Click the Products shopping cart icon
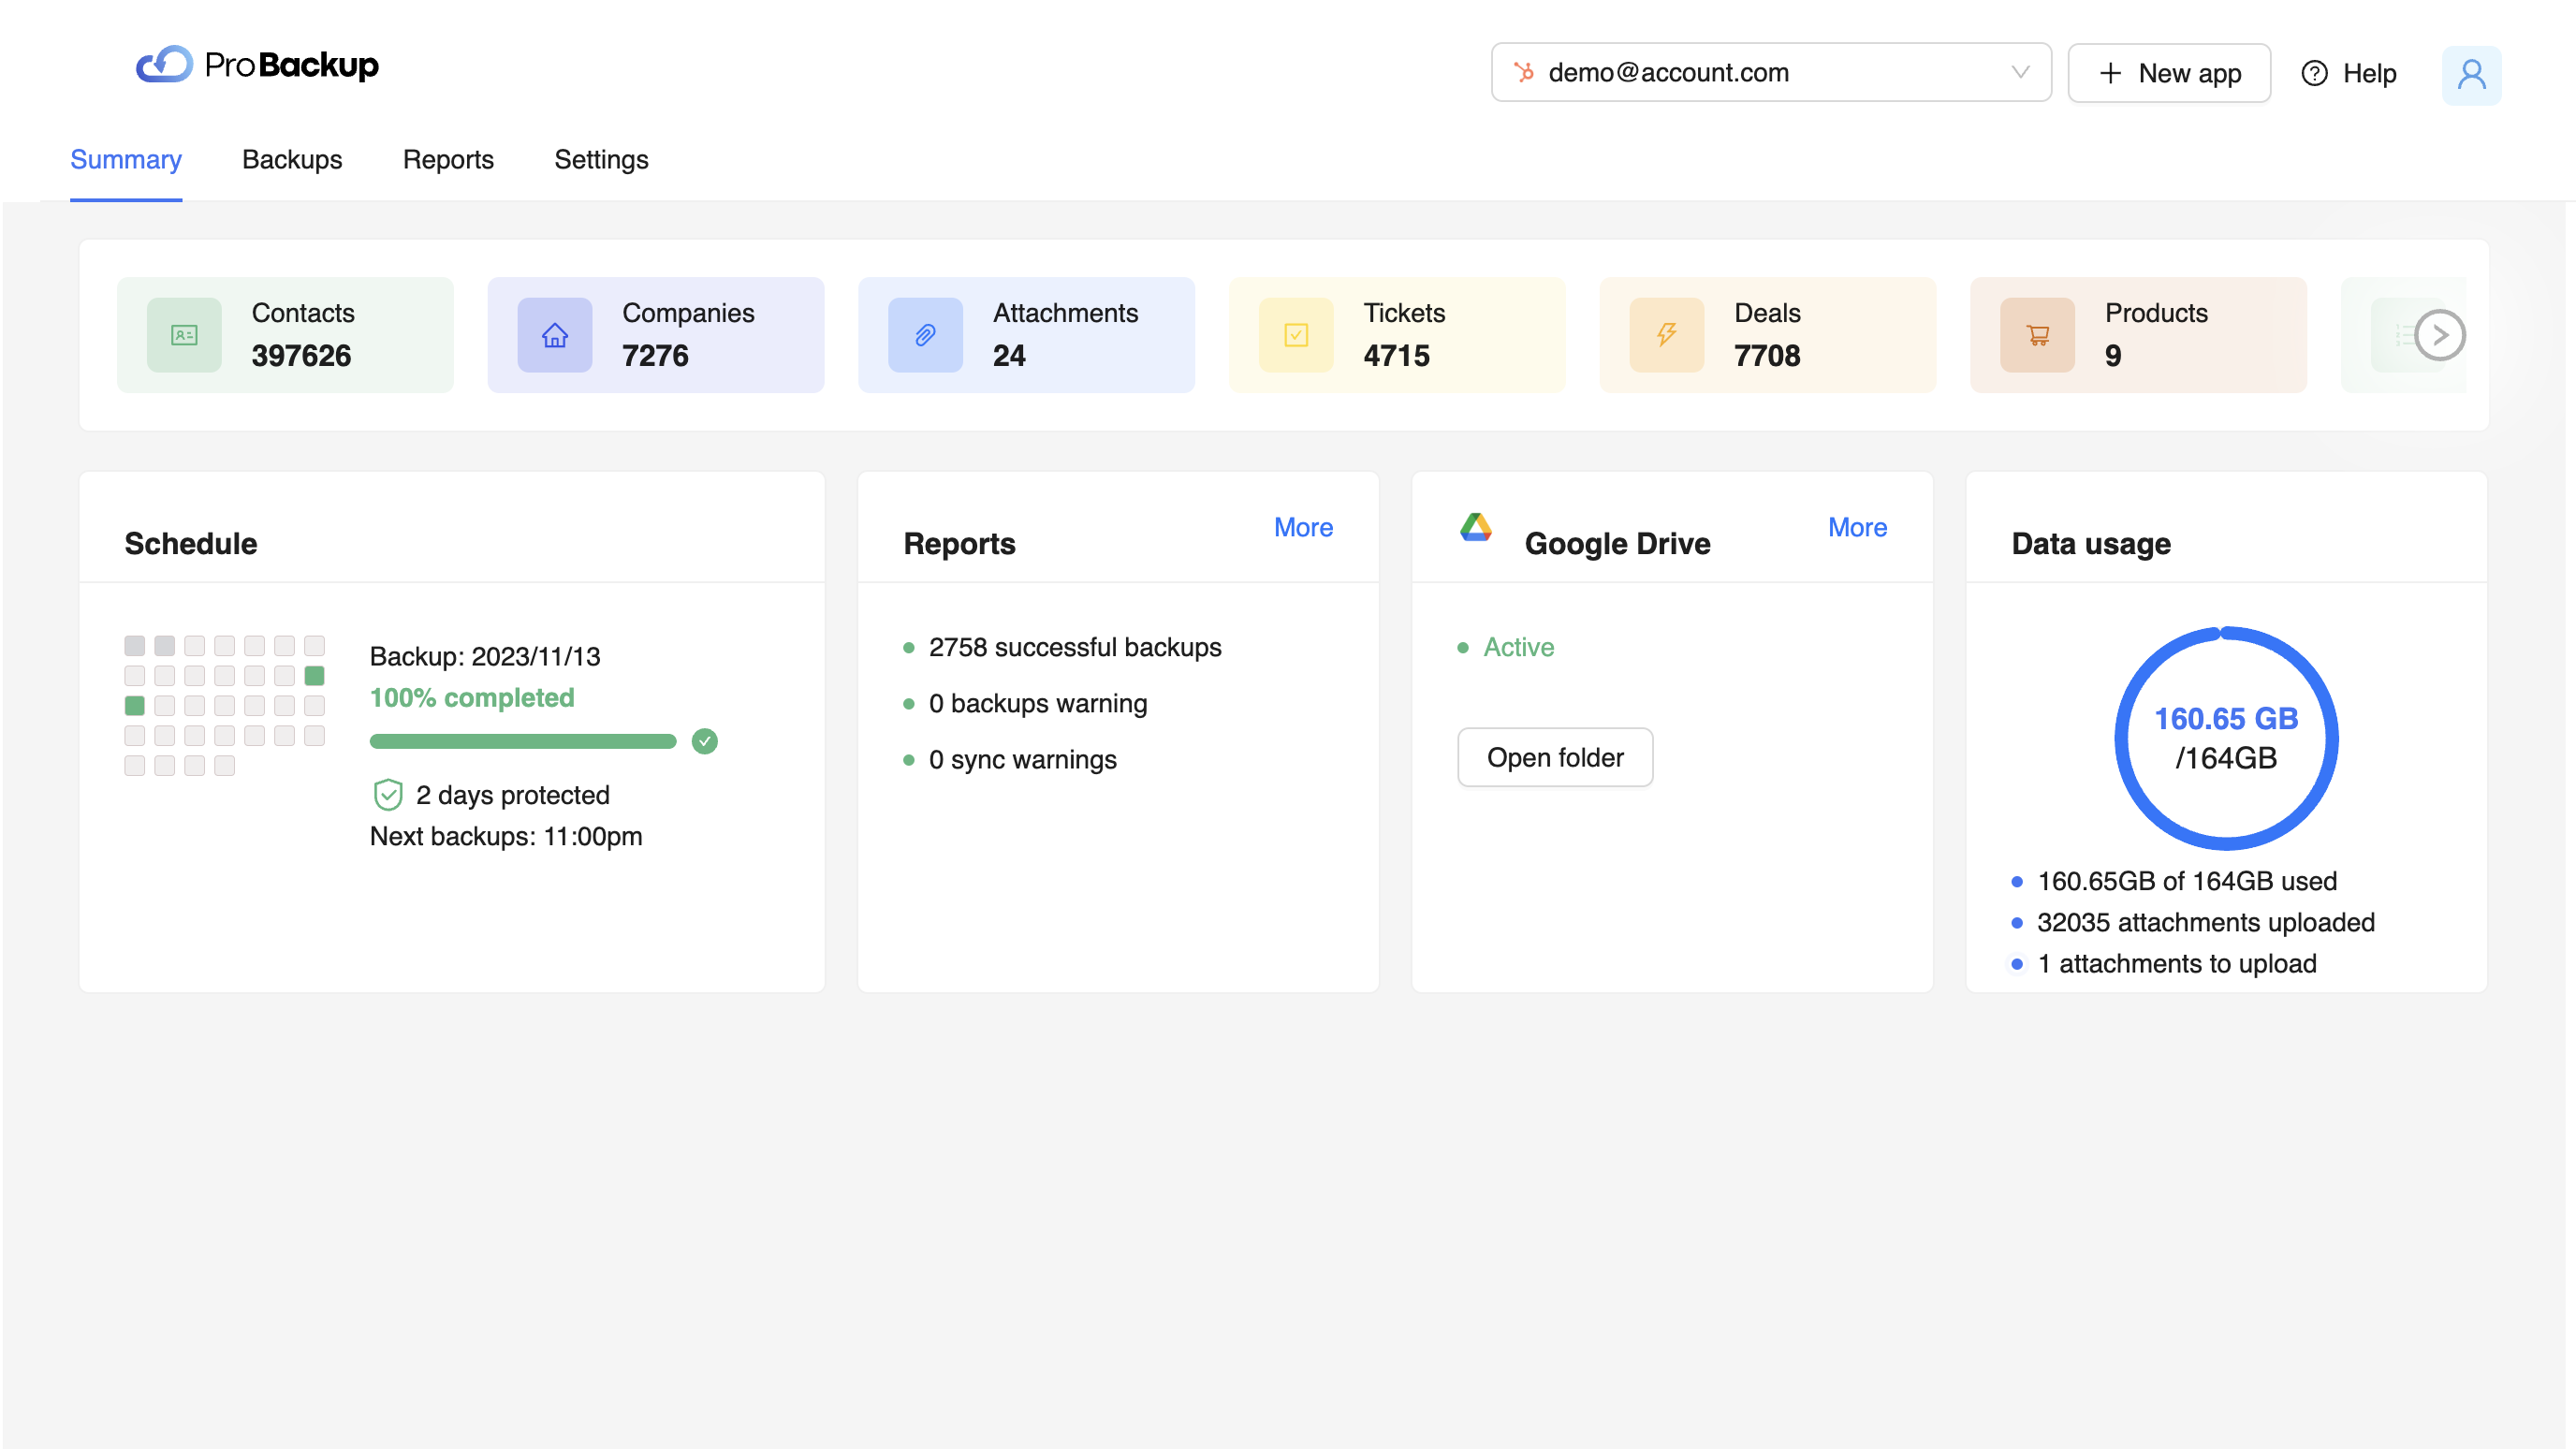 coord(2037,335)
